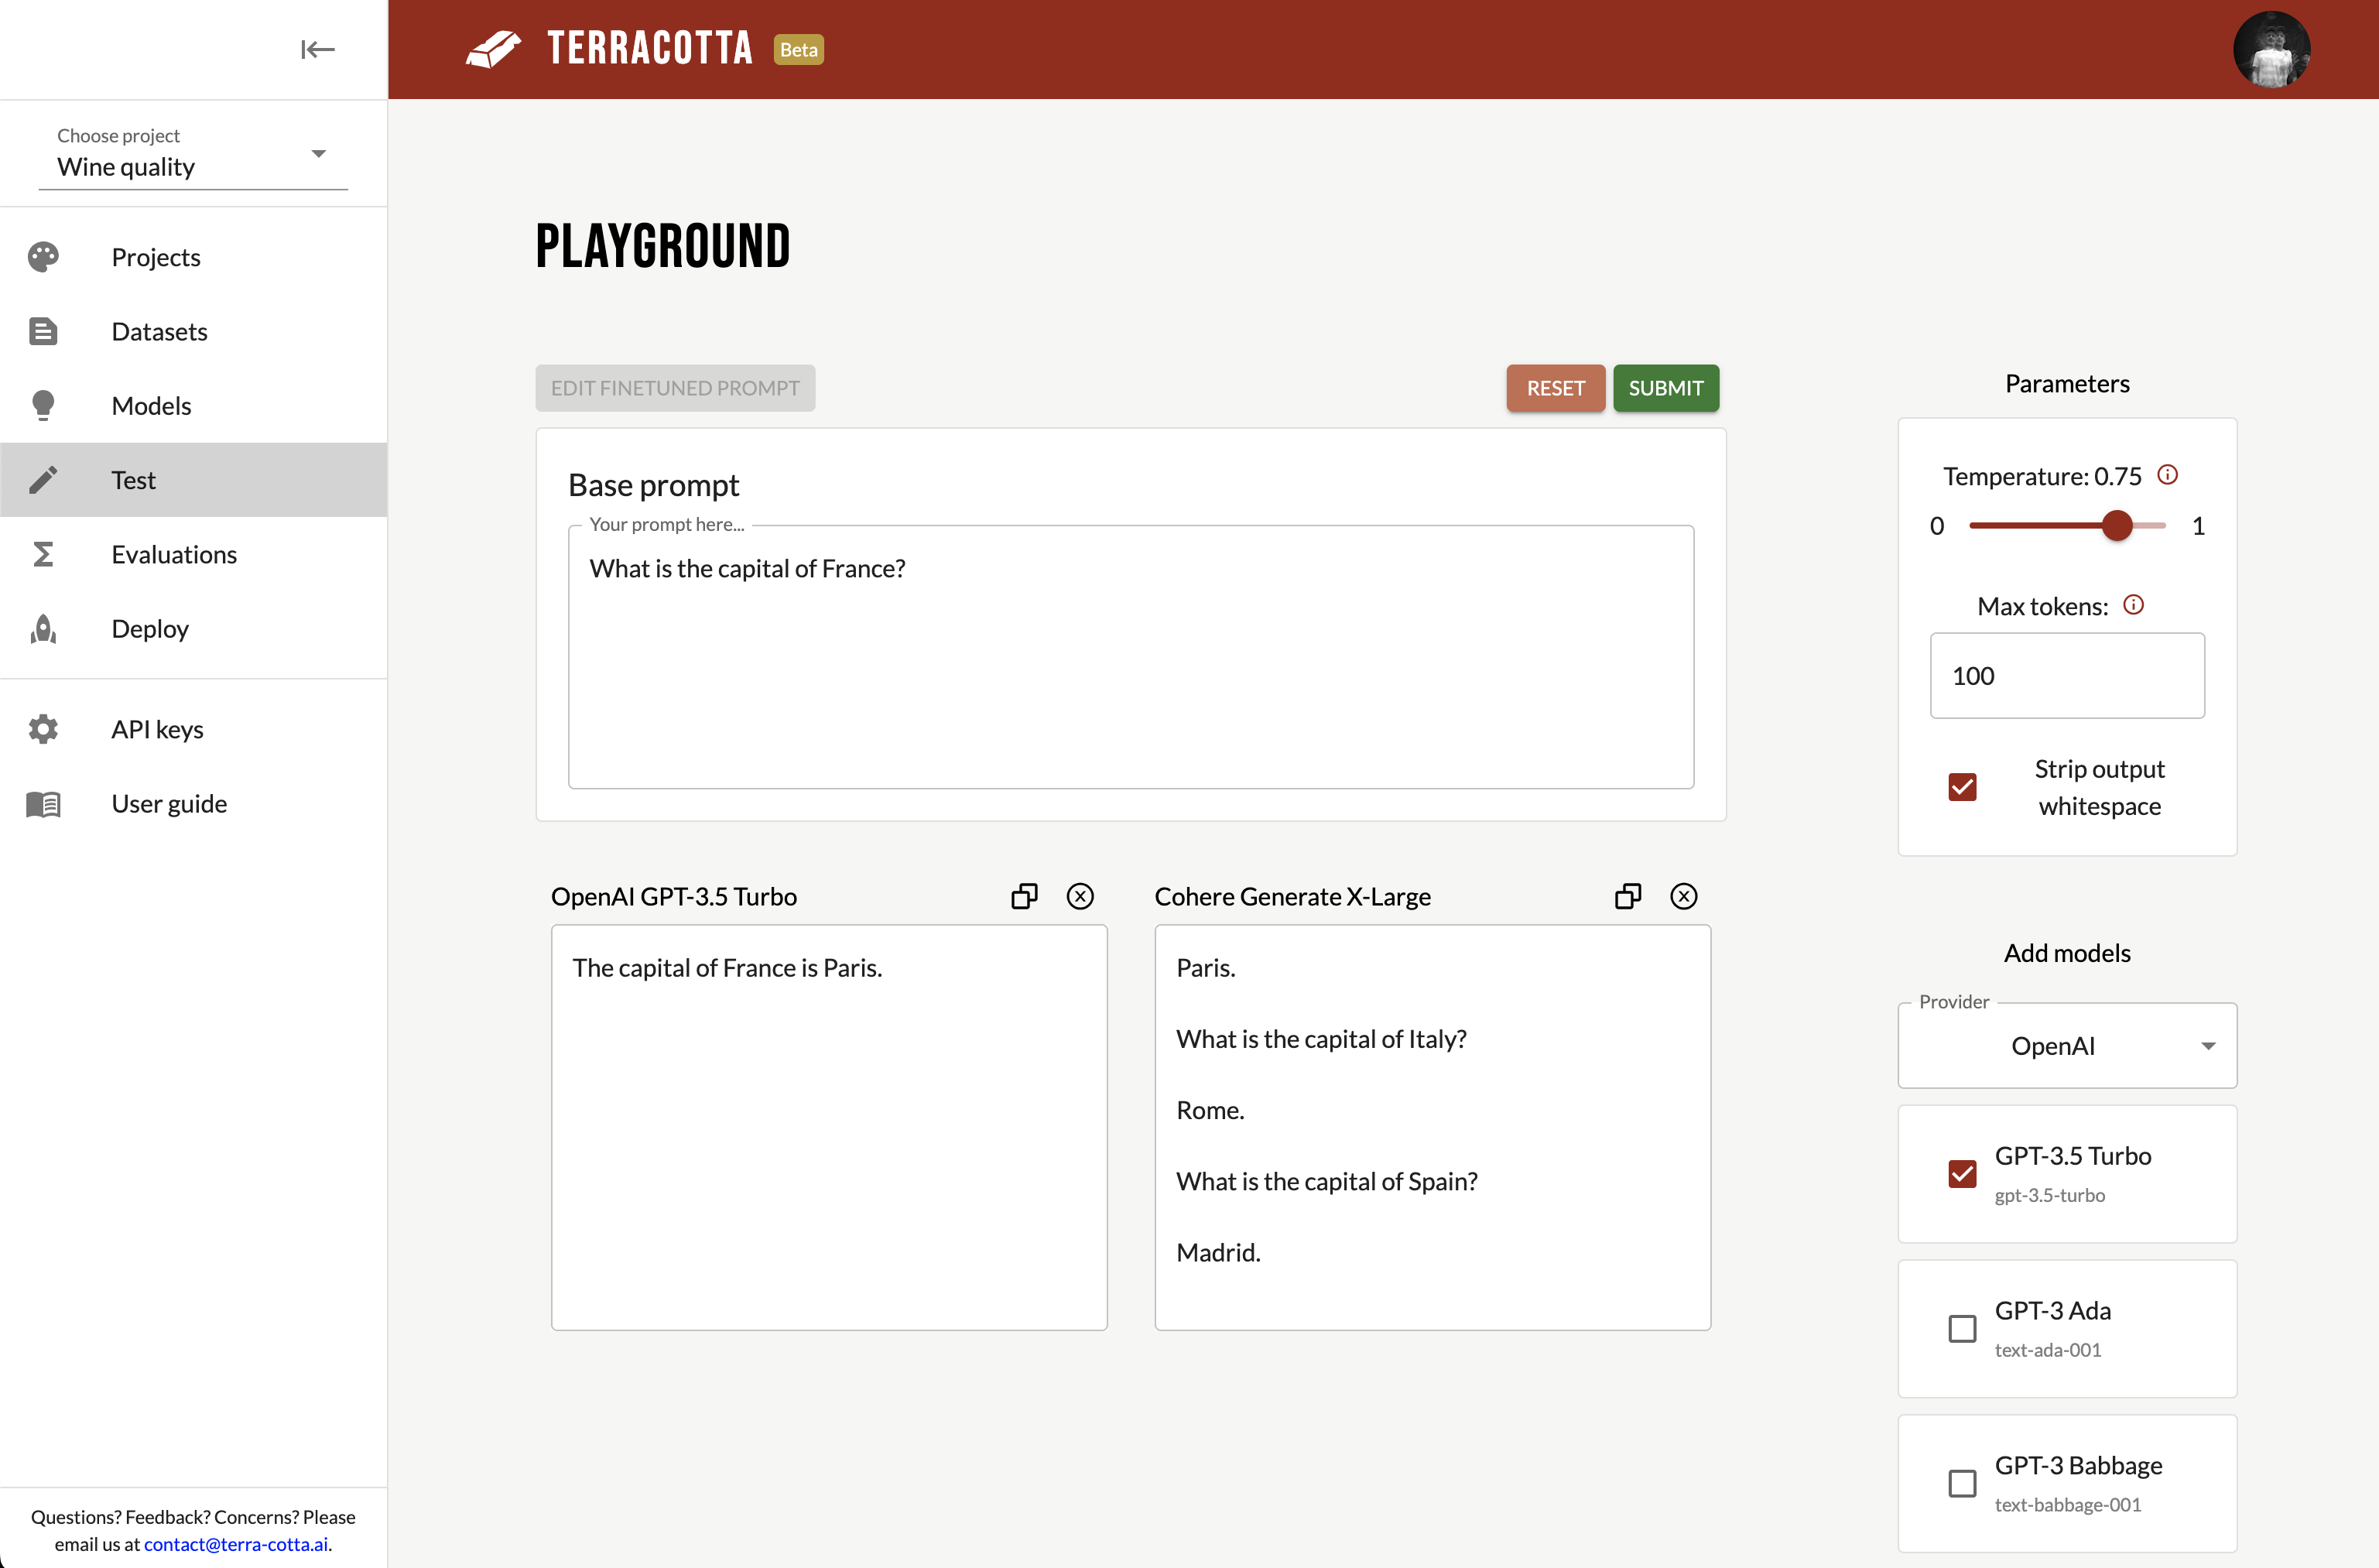The height and width of the screenshot is (1568, 2379).
Task: Click the API keys gear icon
Action: point(43,729)
